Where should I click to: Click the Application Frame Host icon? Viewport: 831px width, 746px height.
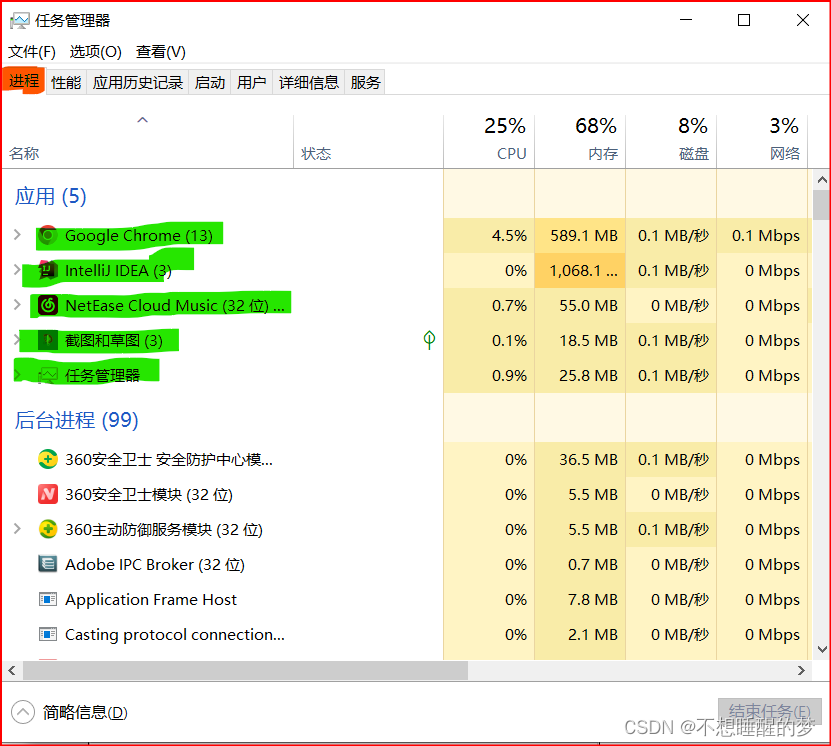[x=48, y=599]
